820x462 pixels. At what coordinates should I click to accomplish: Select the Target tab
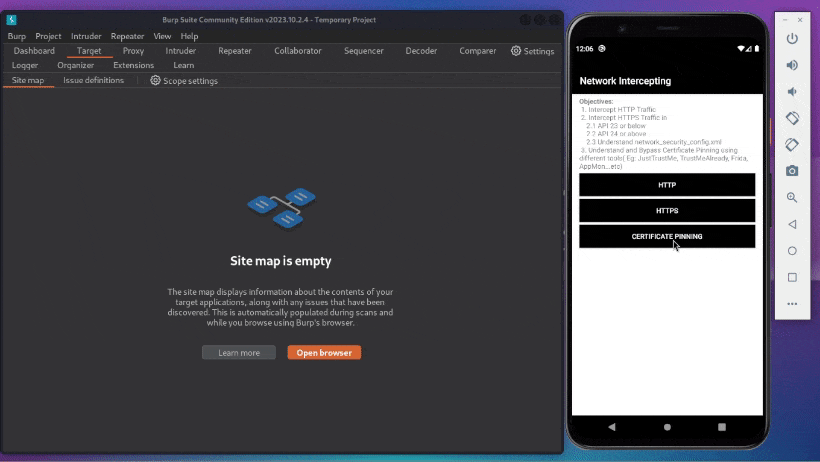click(x=89, y=51)
